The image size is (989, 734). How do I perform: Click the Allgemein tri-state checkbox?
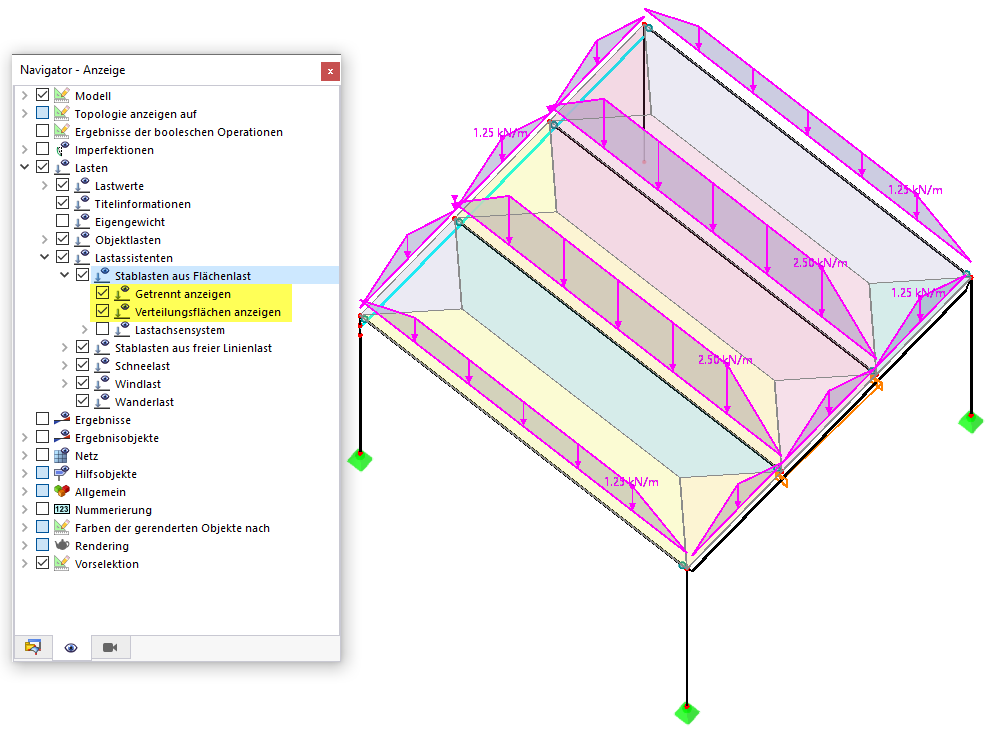tap(42, 491)
